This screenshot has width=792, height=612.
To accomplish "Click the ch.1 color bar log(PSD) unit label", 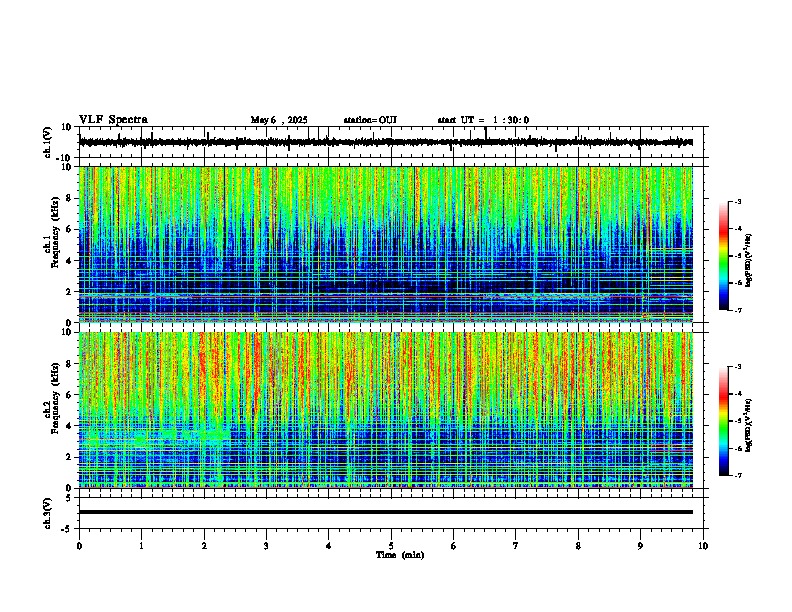I will 749,260.
